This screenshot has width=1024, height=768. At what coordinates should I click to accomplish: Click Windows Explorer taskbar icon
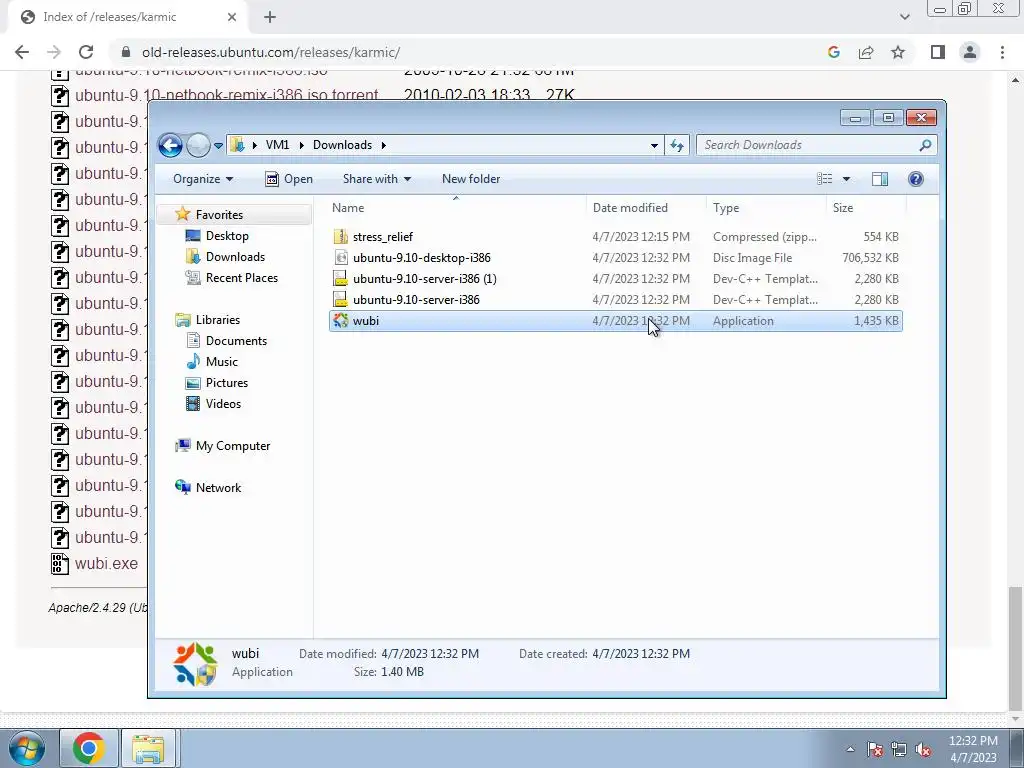click(148, 748)
